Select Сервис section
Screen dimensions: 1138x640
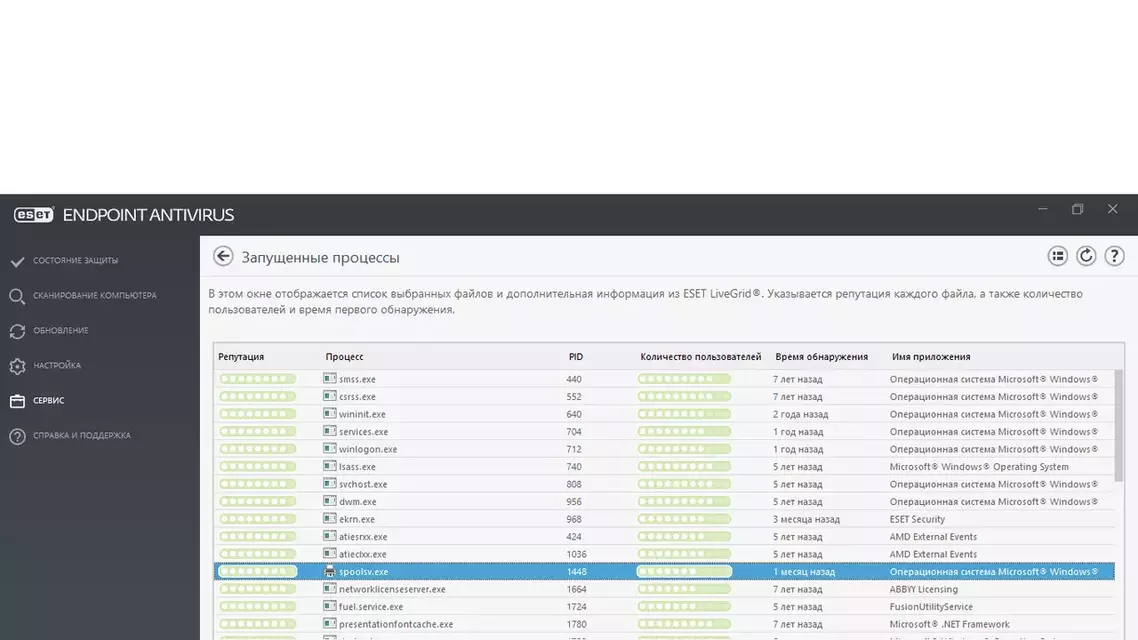pyautogui.click(x=49, y=400)
